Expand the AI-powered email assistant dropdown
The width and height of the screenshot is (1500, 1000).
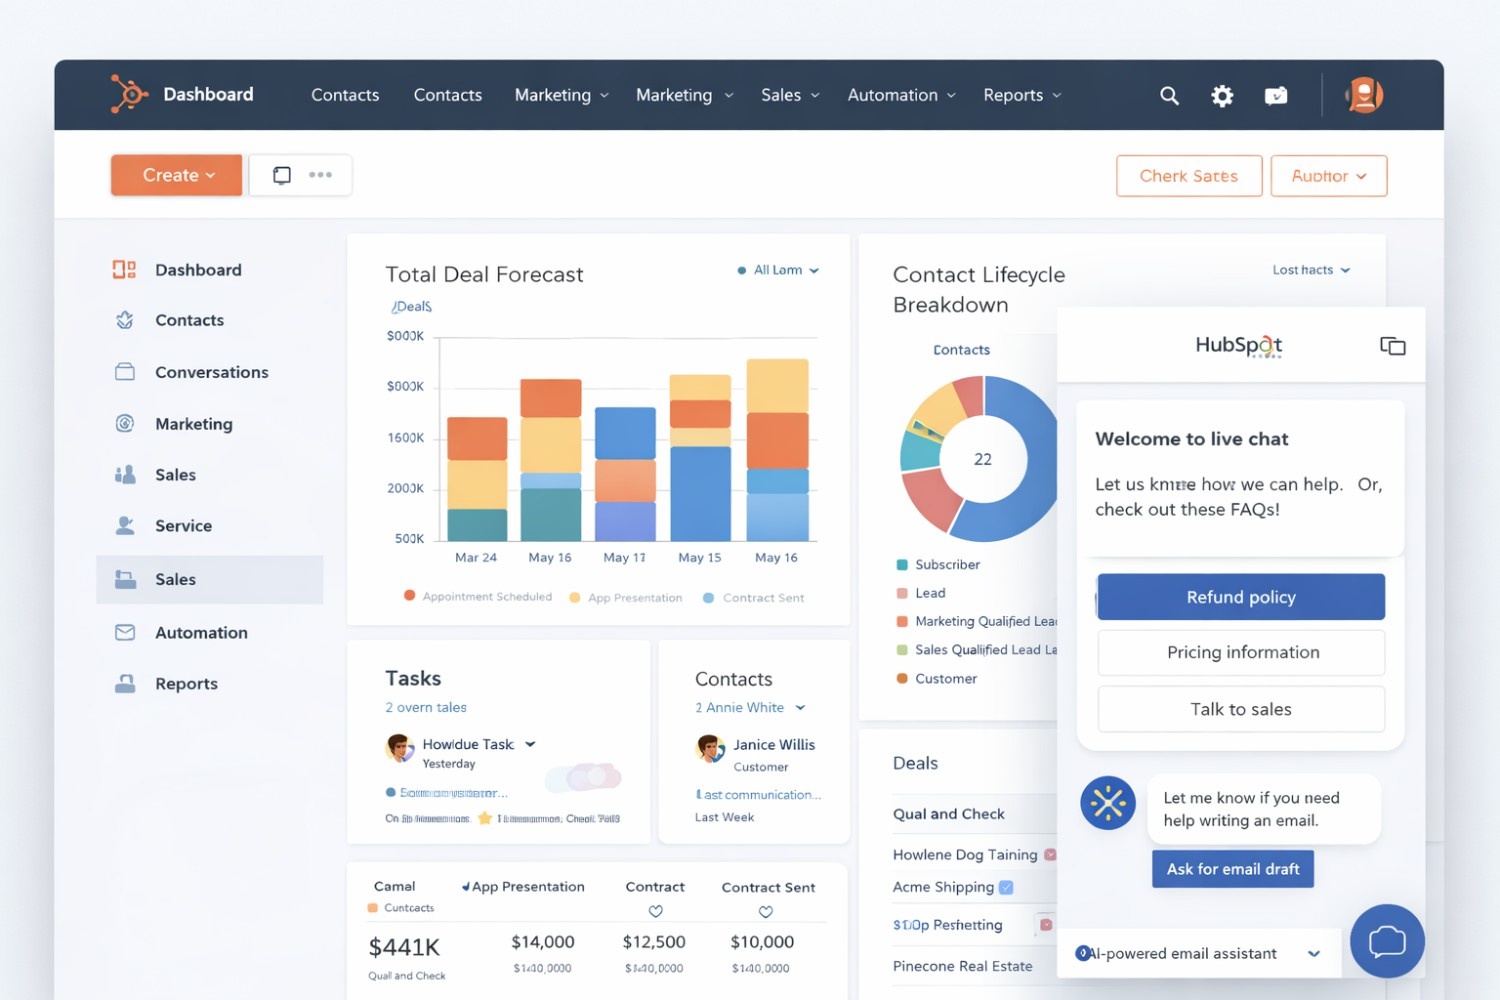(x=1313, y=953)
